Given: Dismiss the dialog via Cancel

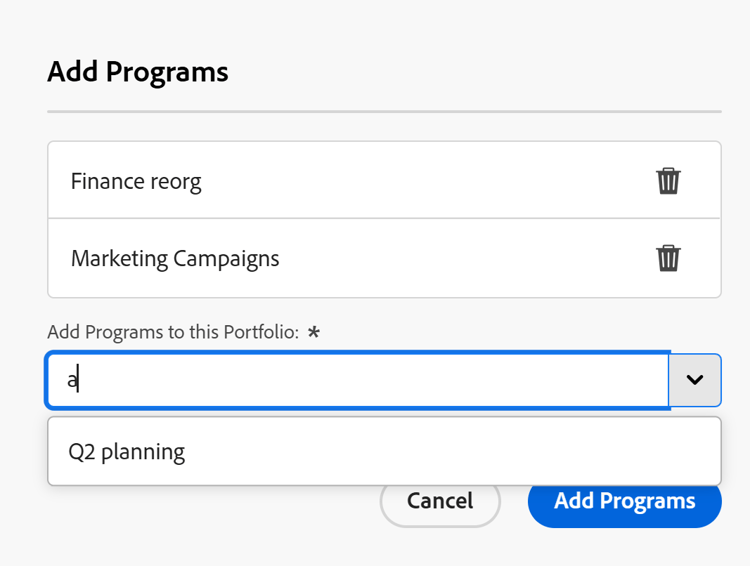Looking at the screenshot, I should (440, 501).
